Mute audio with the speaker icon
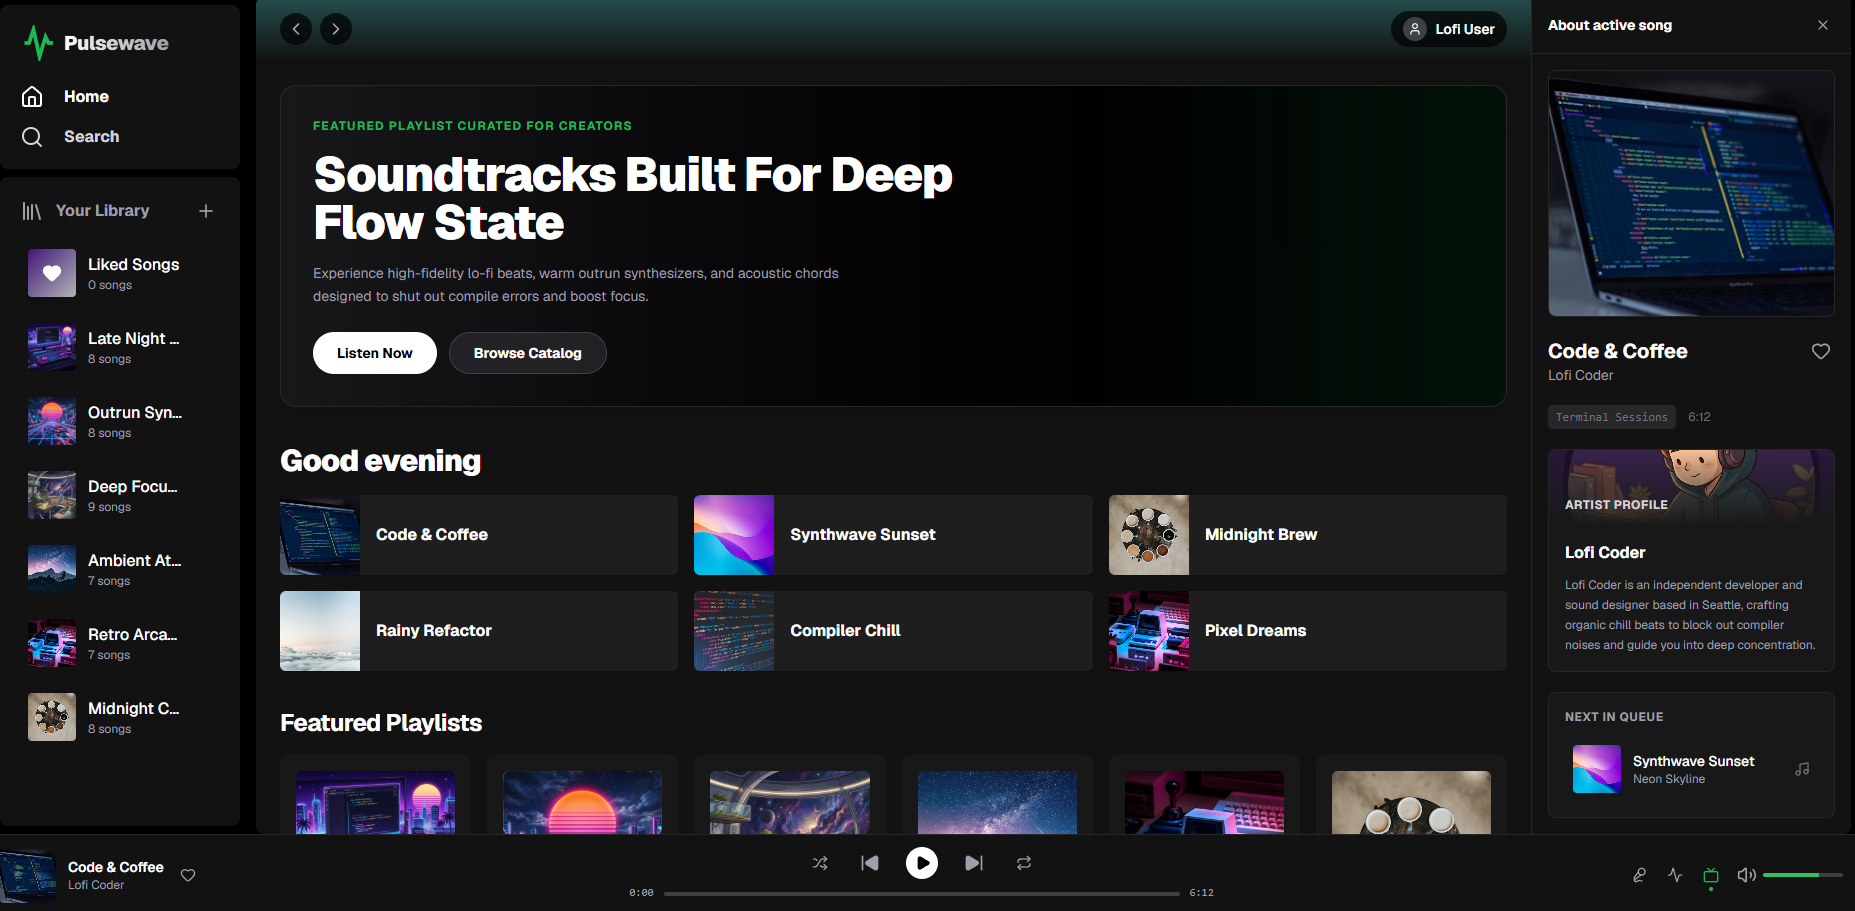Viewport: 1855px width, 911px height. point(1747,875)
